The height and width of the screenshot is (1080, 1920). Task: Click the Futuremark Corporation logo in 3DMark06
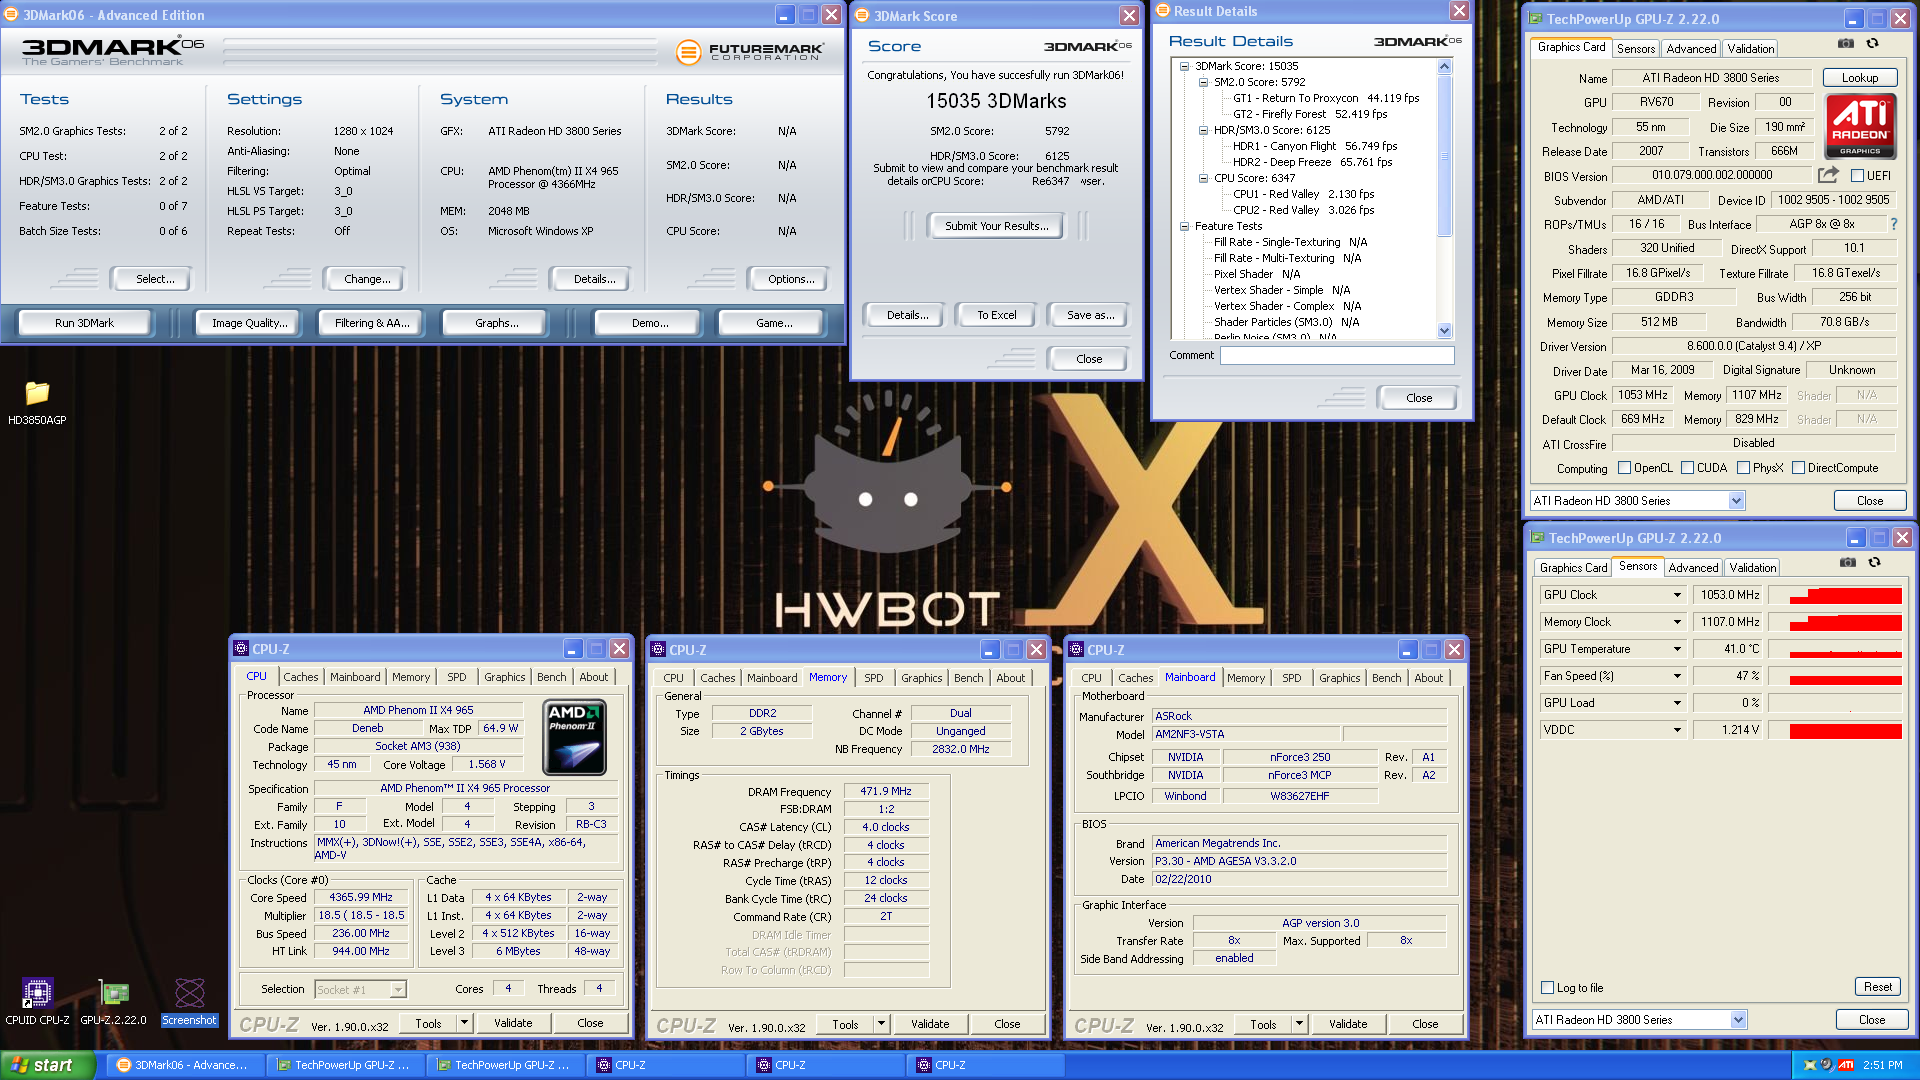click(x=750, y=52)
